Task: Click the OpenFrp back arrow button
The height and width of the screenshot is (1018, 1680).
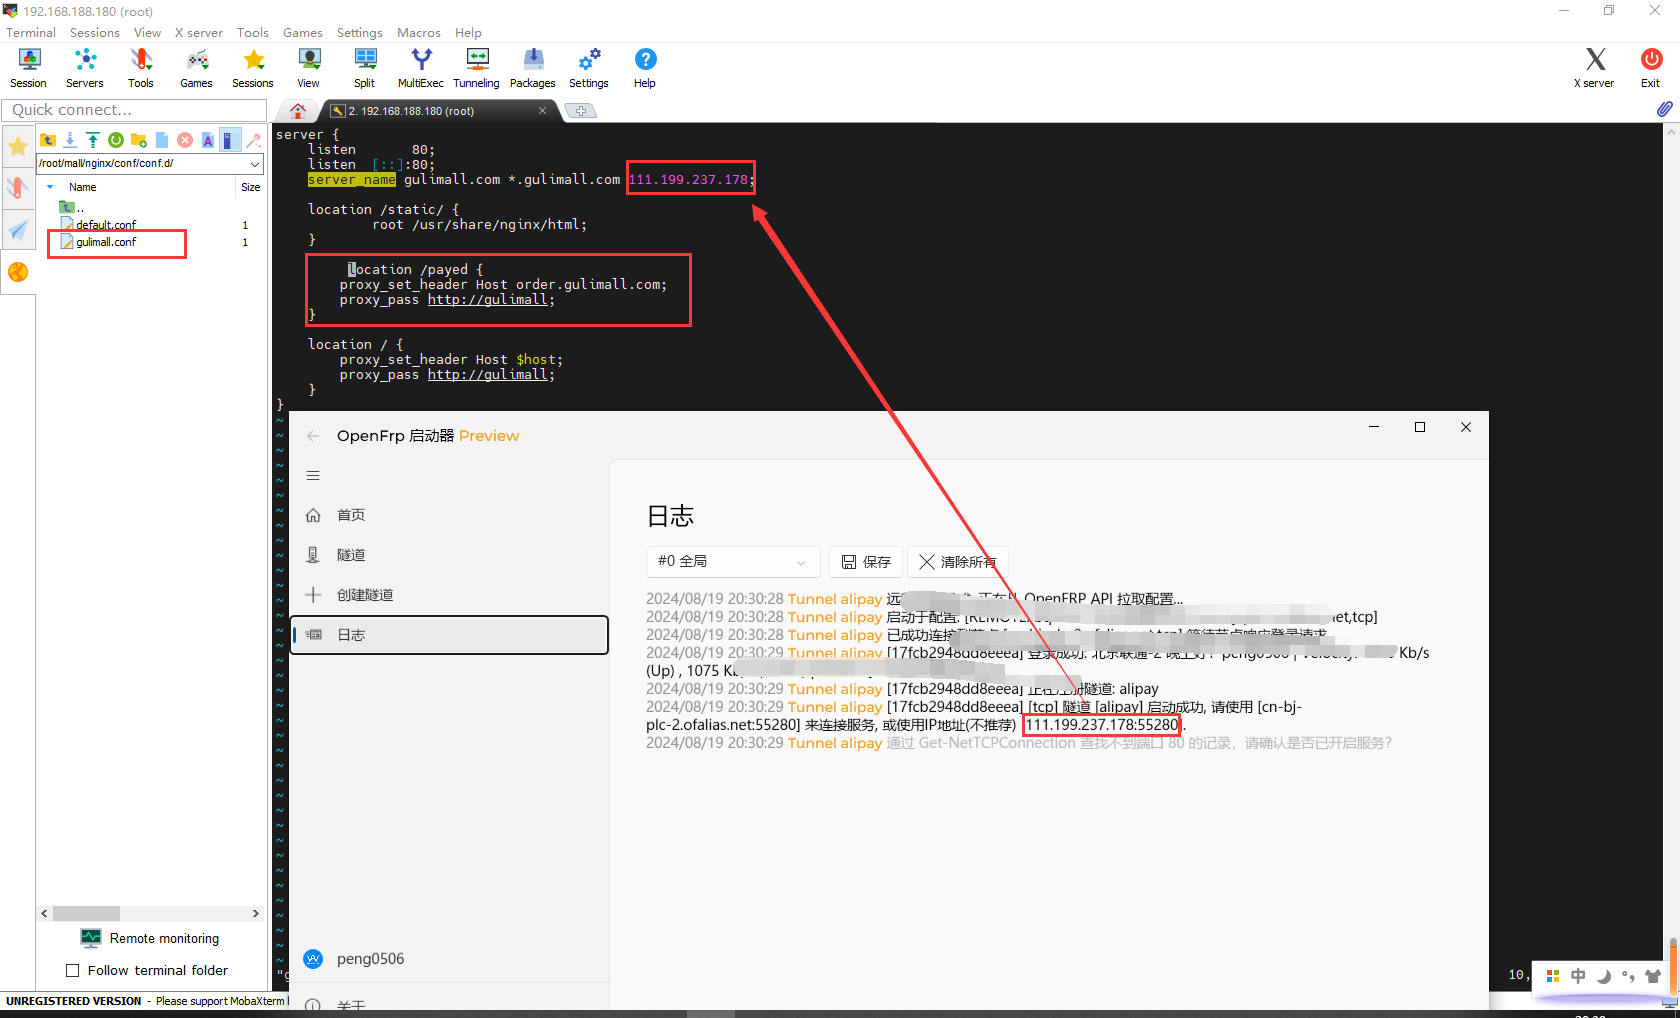Action: pyautogui.click(x=313, y=436)
